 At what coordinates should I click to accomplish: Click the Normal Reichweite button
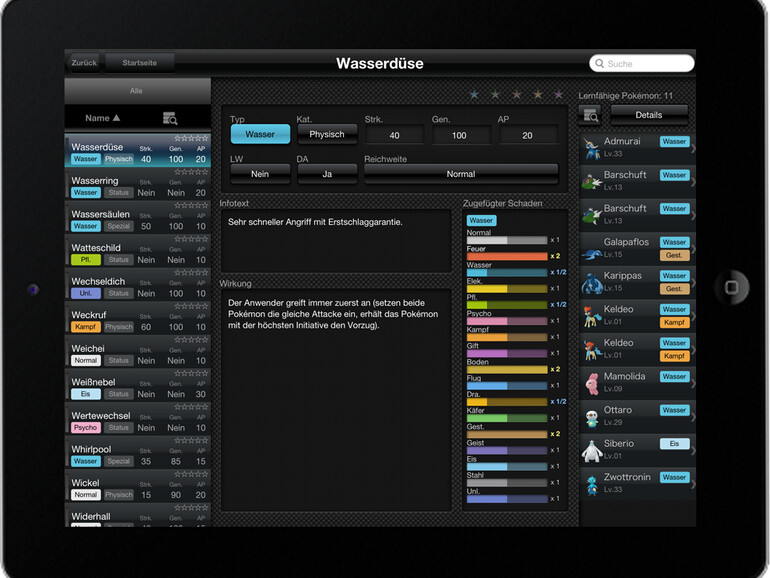461,174
